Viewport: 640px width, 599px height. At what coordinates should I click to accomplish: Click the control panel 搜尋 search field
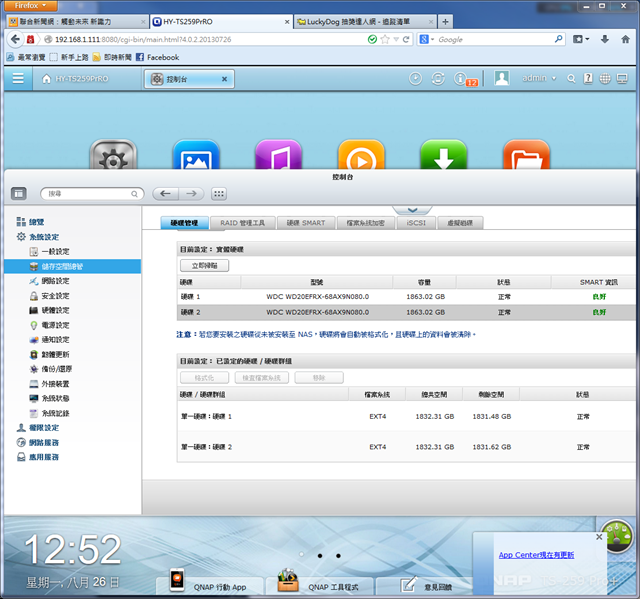[92, 193]
